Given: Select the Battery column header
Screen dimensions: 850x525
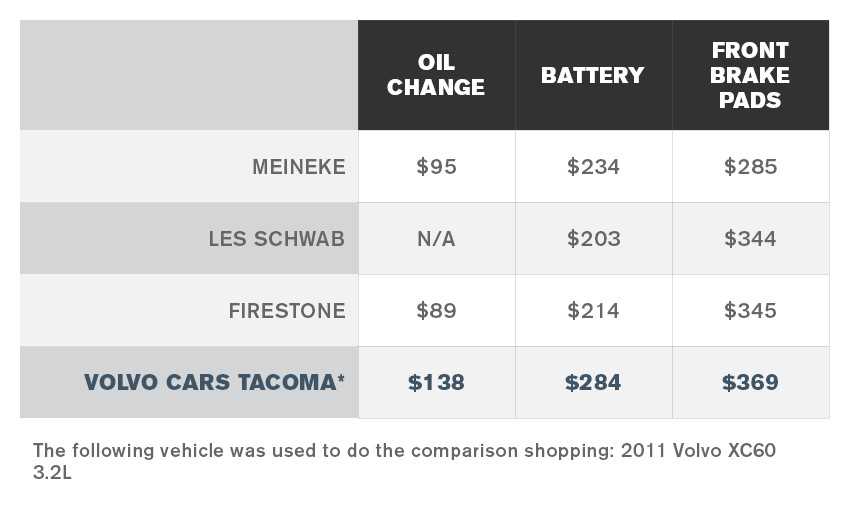Looking at the screenshot, I should [x=593, y=75].
